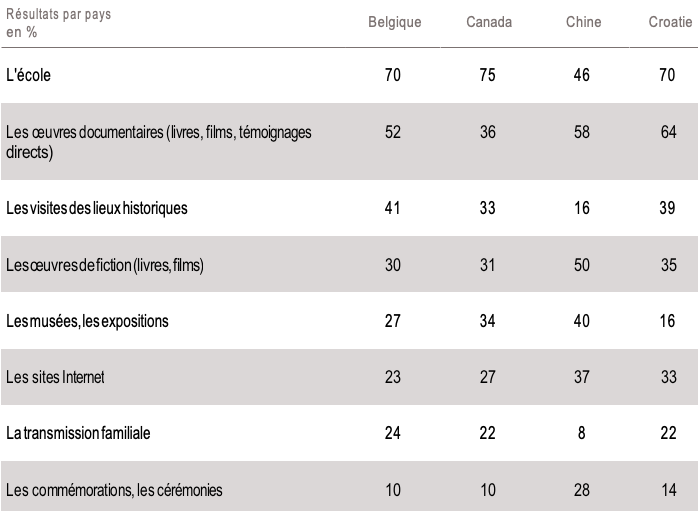Screen dimensions: 698x511
Task: Click Chine's value 28 for commémorations
Action: [582, 490]
